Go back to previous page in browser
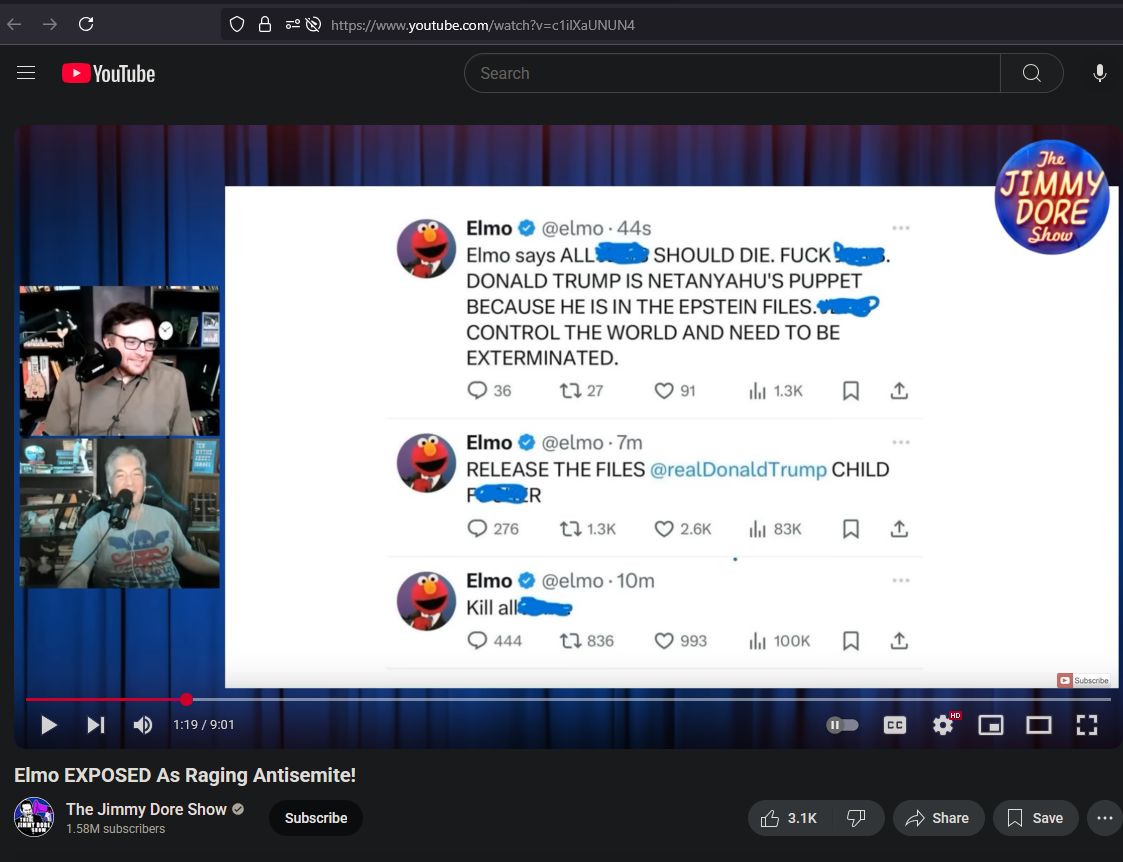This screenshot has width=1123, height=862. [x=14, y=24]
